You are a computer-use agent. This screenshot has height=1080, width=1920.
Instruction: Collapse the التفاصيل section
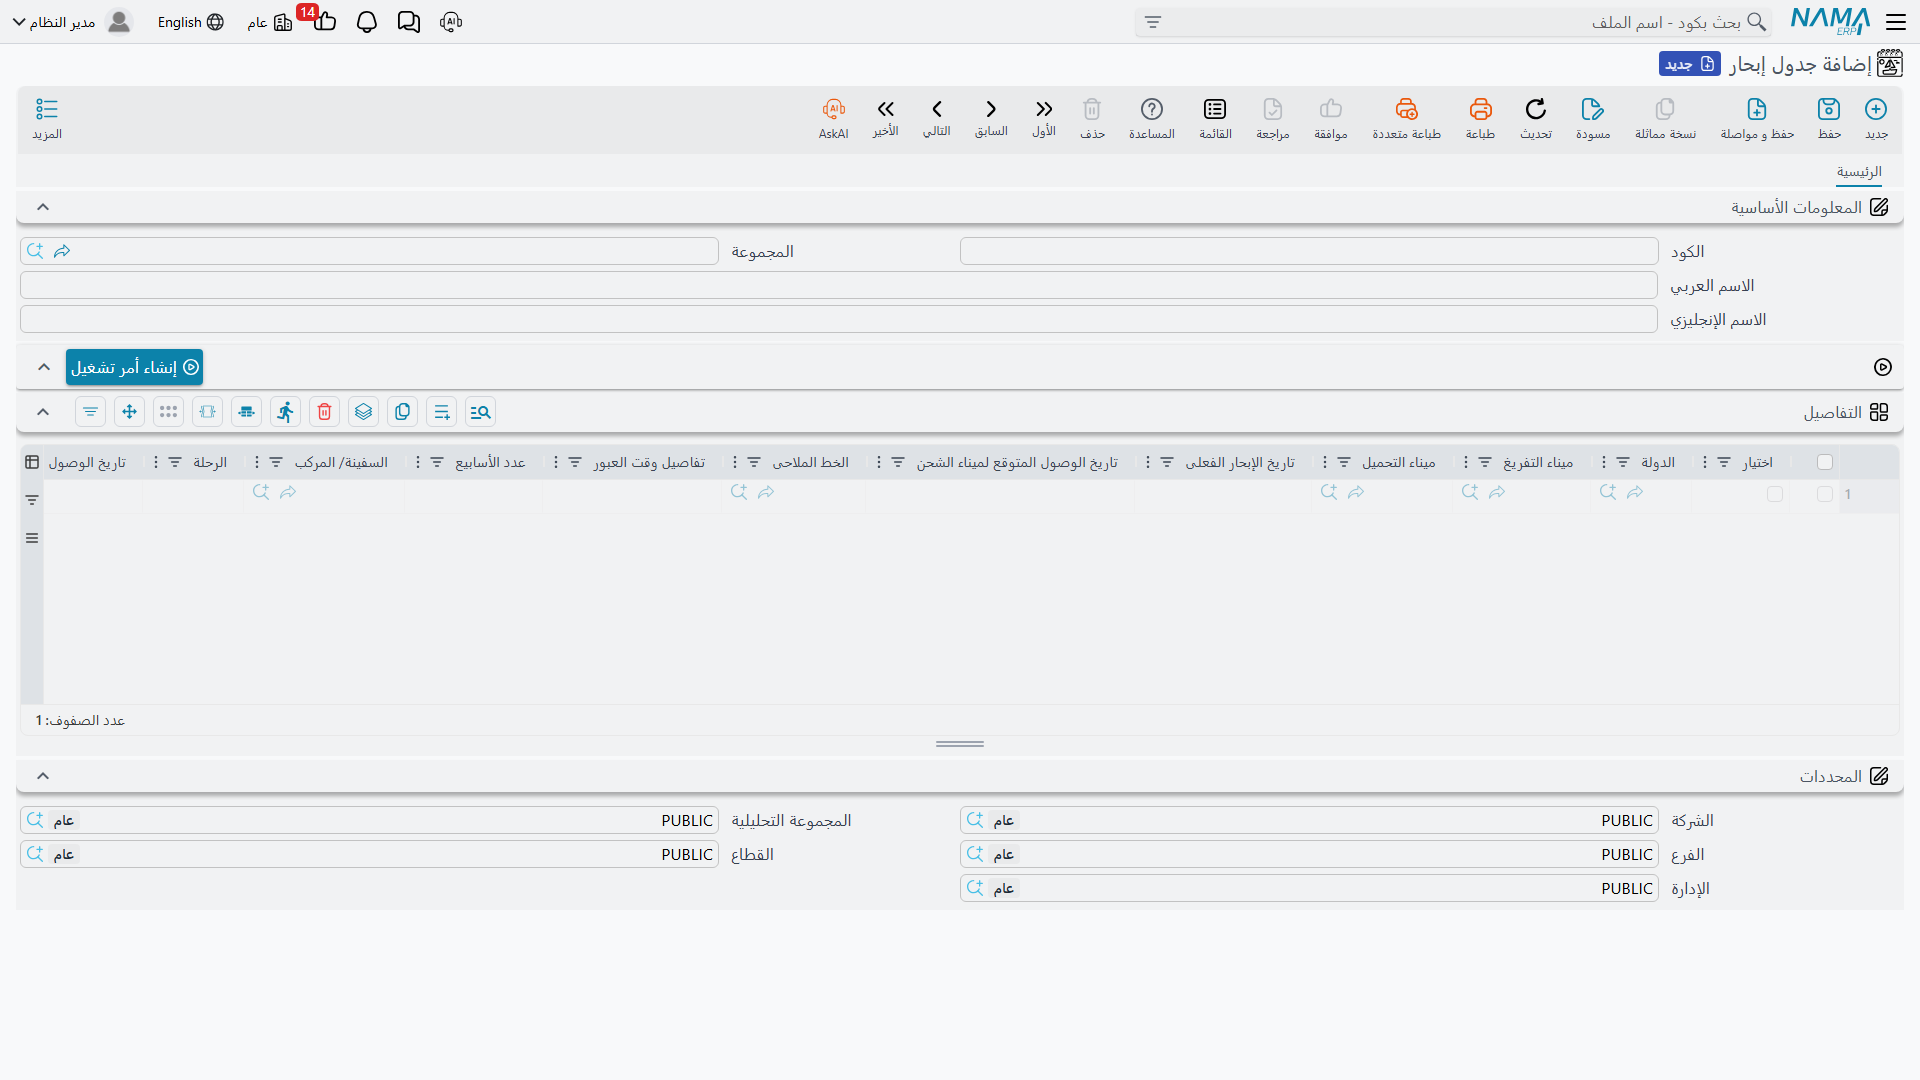pyautogui.click(x=43, y=412)
